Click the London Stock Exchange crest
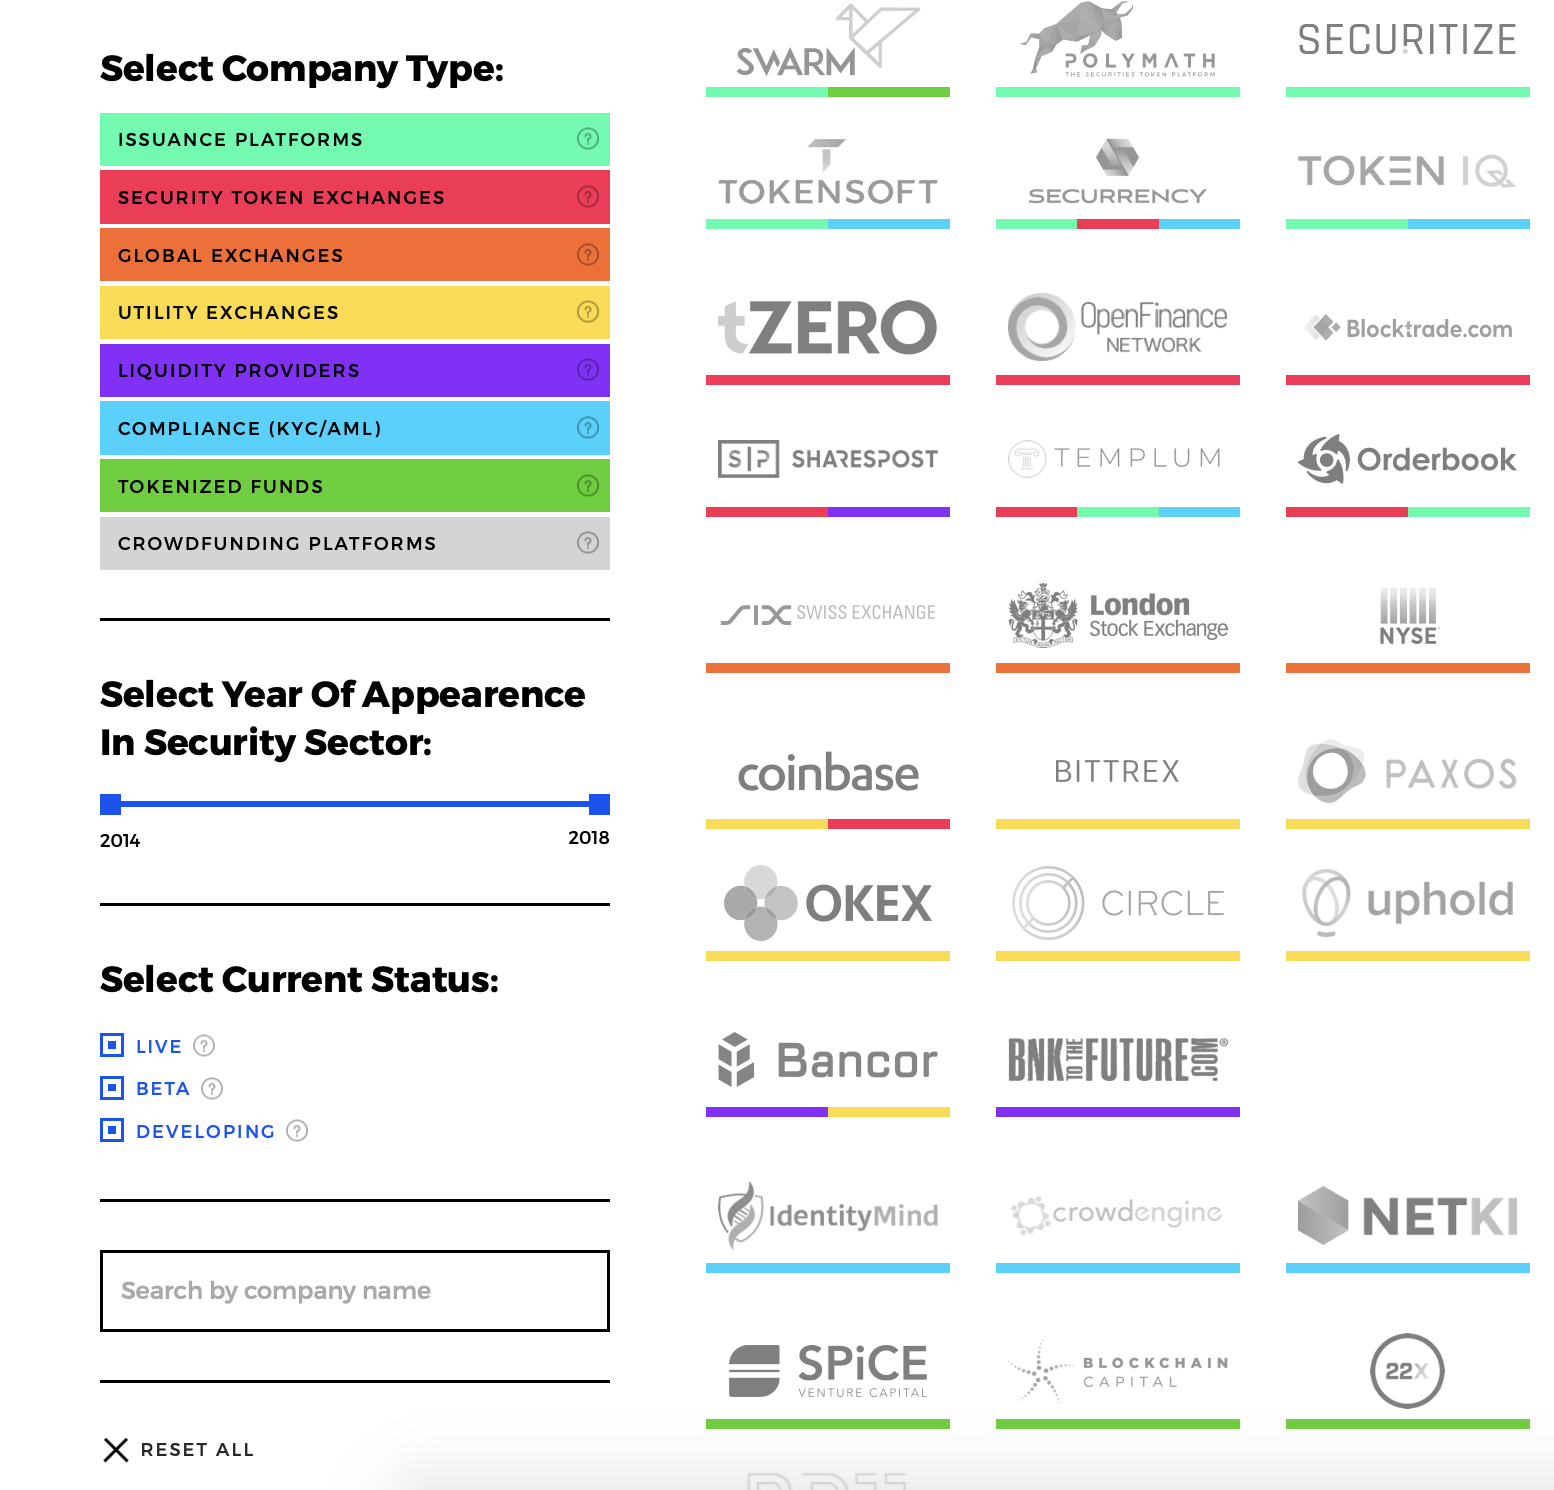The height and width of the screenshot is (1490, 1554). point(1117,613)
